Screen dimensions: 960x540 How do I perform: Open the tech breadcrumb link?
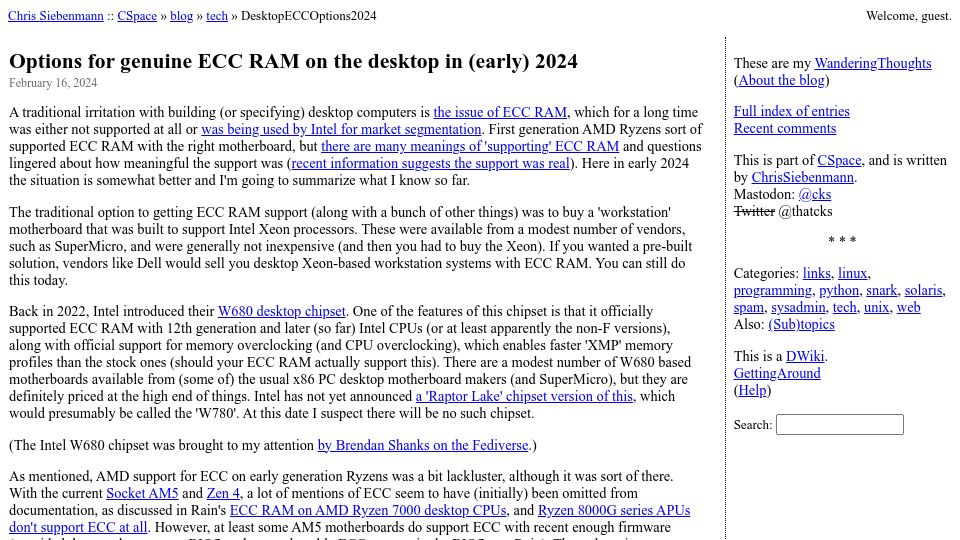pos(217,16)
